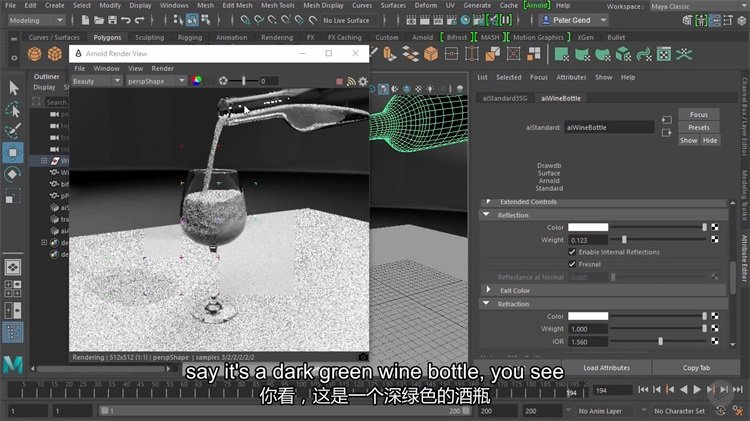Click map button for Refraction Weight
Screen dimensions: 750x421
tap(715, 328)
